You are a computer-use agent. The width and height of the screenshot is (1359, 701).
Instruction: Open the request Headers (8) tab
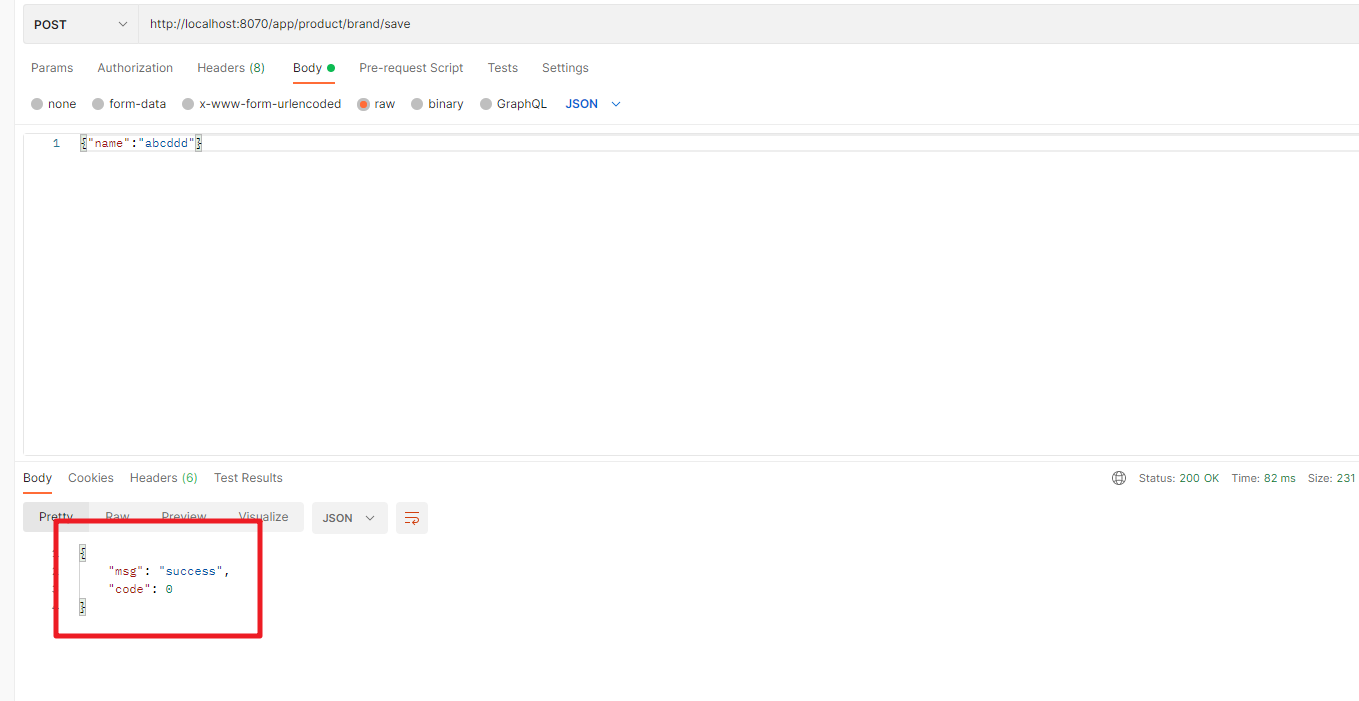pyautogui.click(x=231, y=68)
